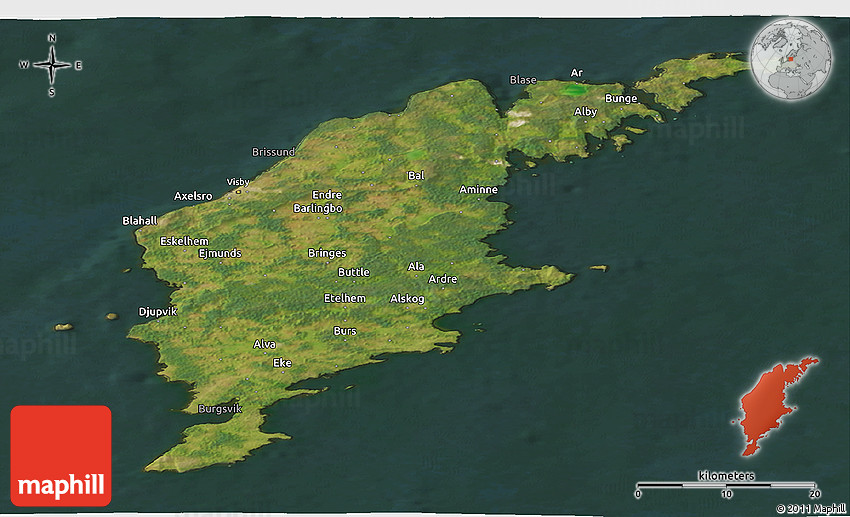
Task: Click the Barlingbo label
Action: pyautogui.click(x=318, y=208)
